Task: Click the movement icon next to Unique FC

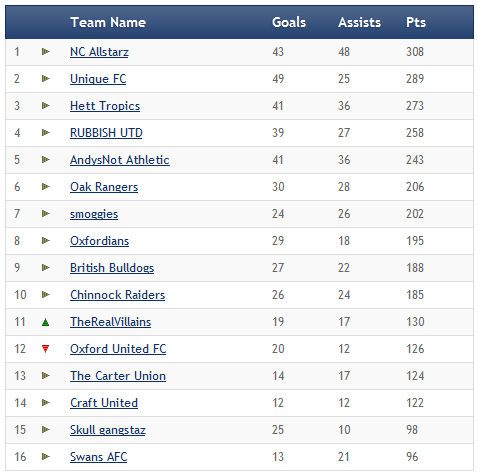Action: tap(46, 79)
